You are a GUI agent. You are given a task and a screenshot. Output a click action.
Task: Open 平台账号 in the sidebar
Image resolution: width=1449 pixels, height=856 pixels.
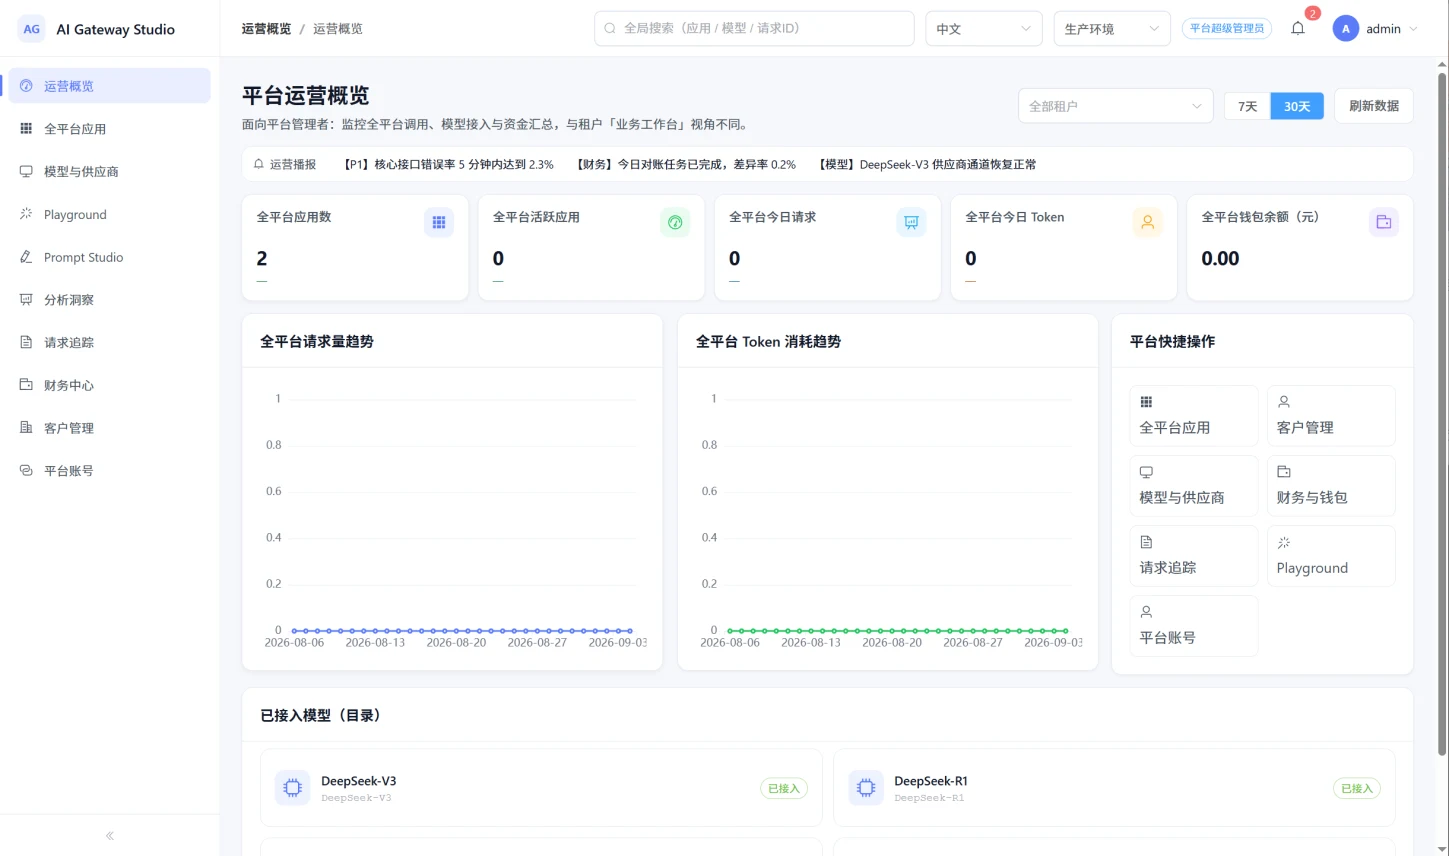[x=110, y=471]
